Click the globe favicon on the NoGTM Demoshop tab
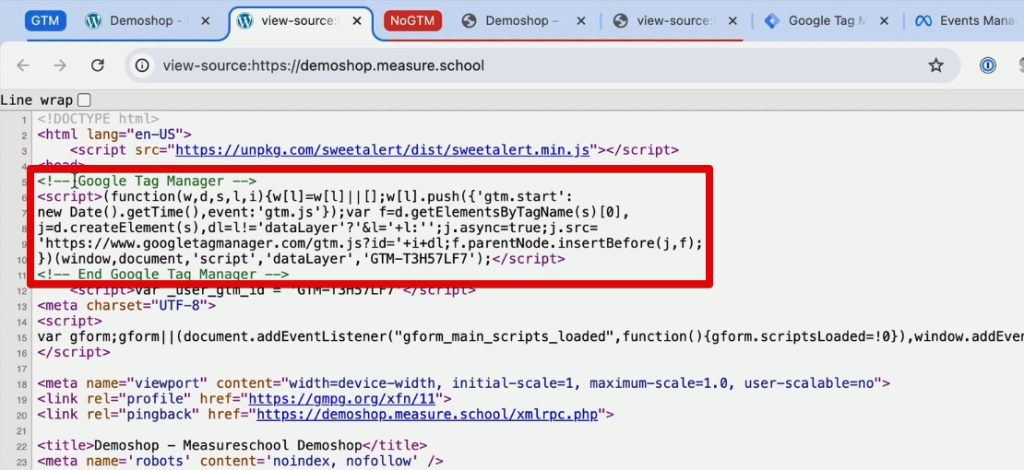The width and height of the screenshot is (1024, 470). [468, 21]
